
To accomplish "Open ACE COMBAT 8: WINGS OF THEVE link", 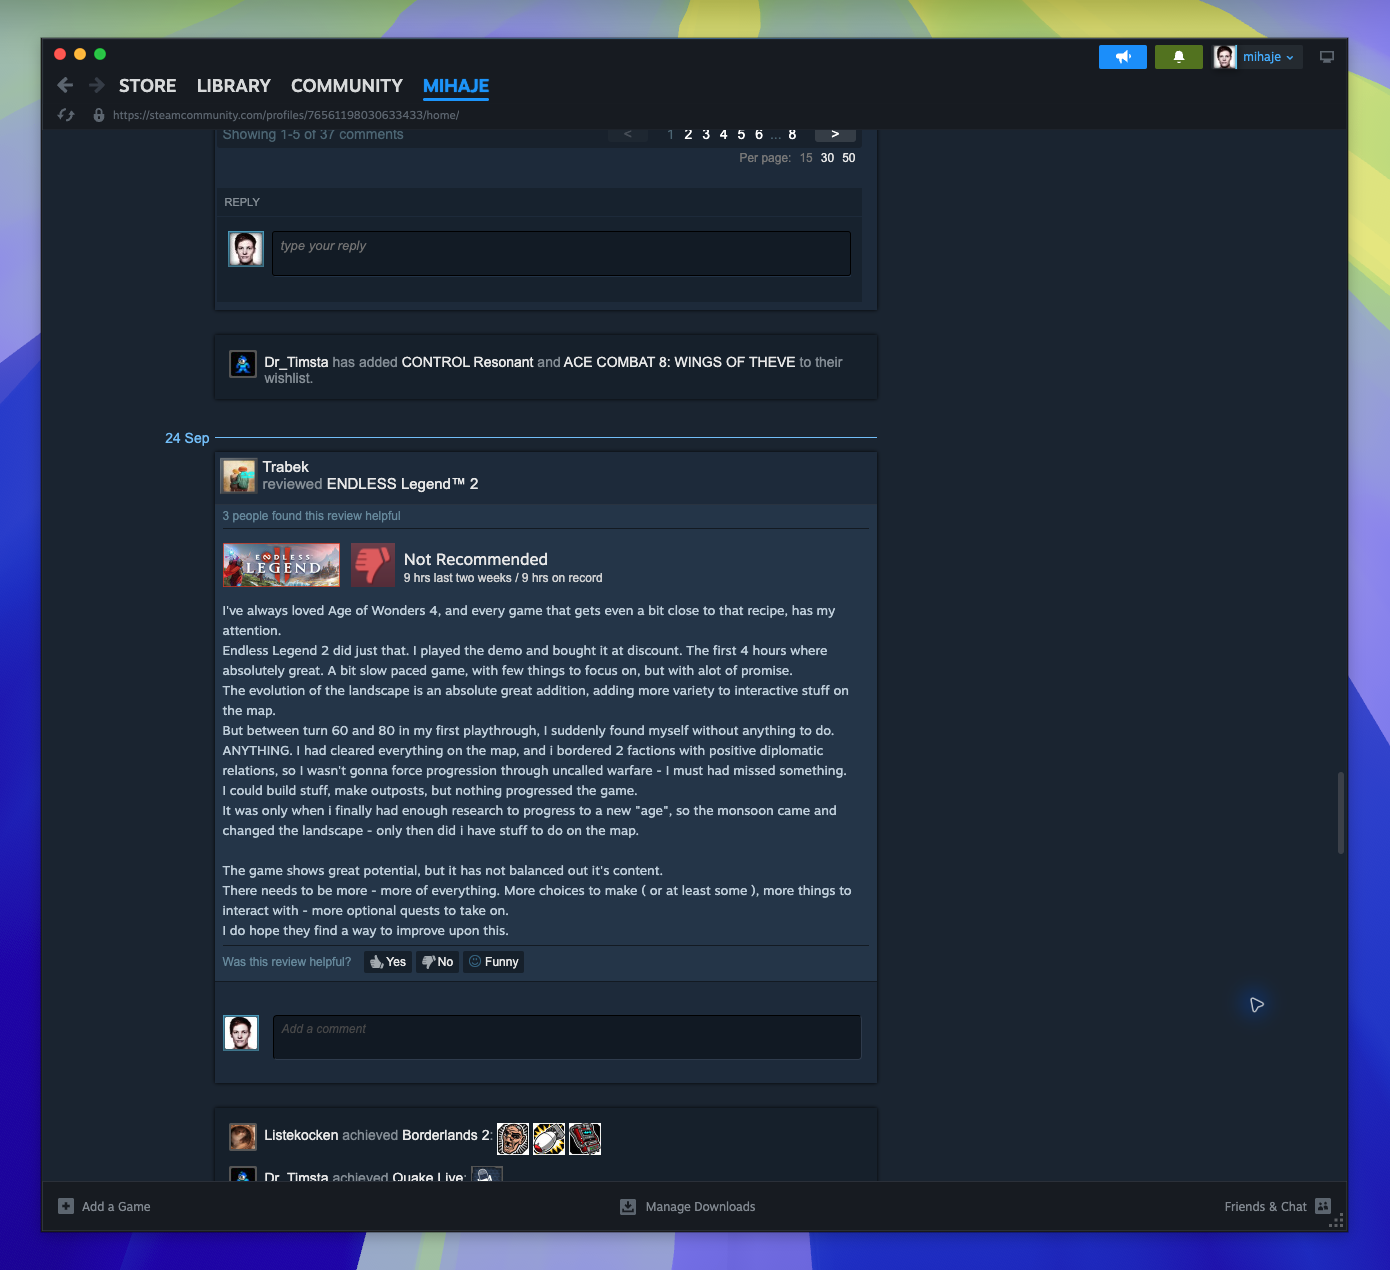I will [x=680, y=362].
